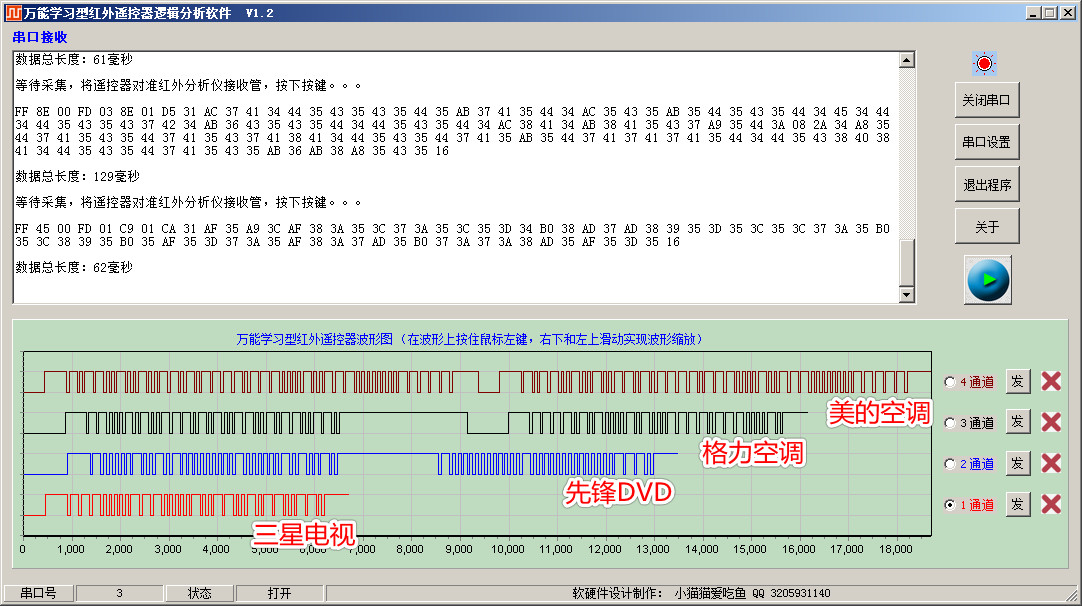Click the 退出程序 exit button
Image resolution: width=1082 pixels, height=606 pixels.
click(x=987, y=185)
